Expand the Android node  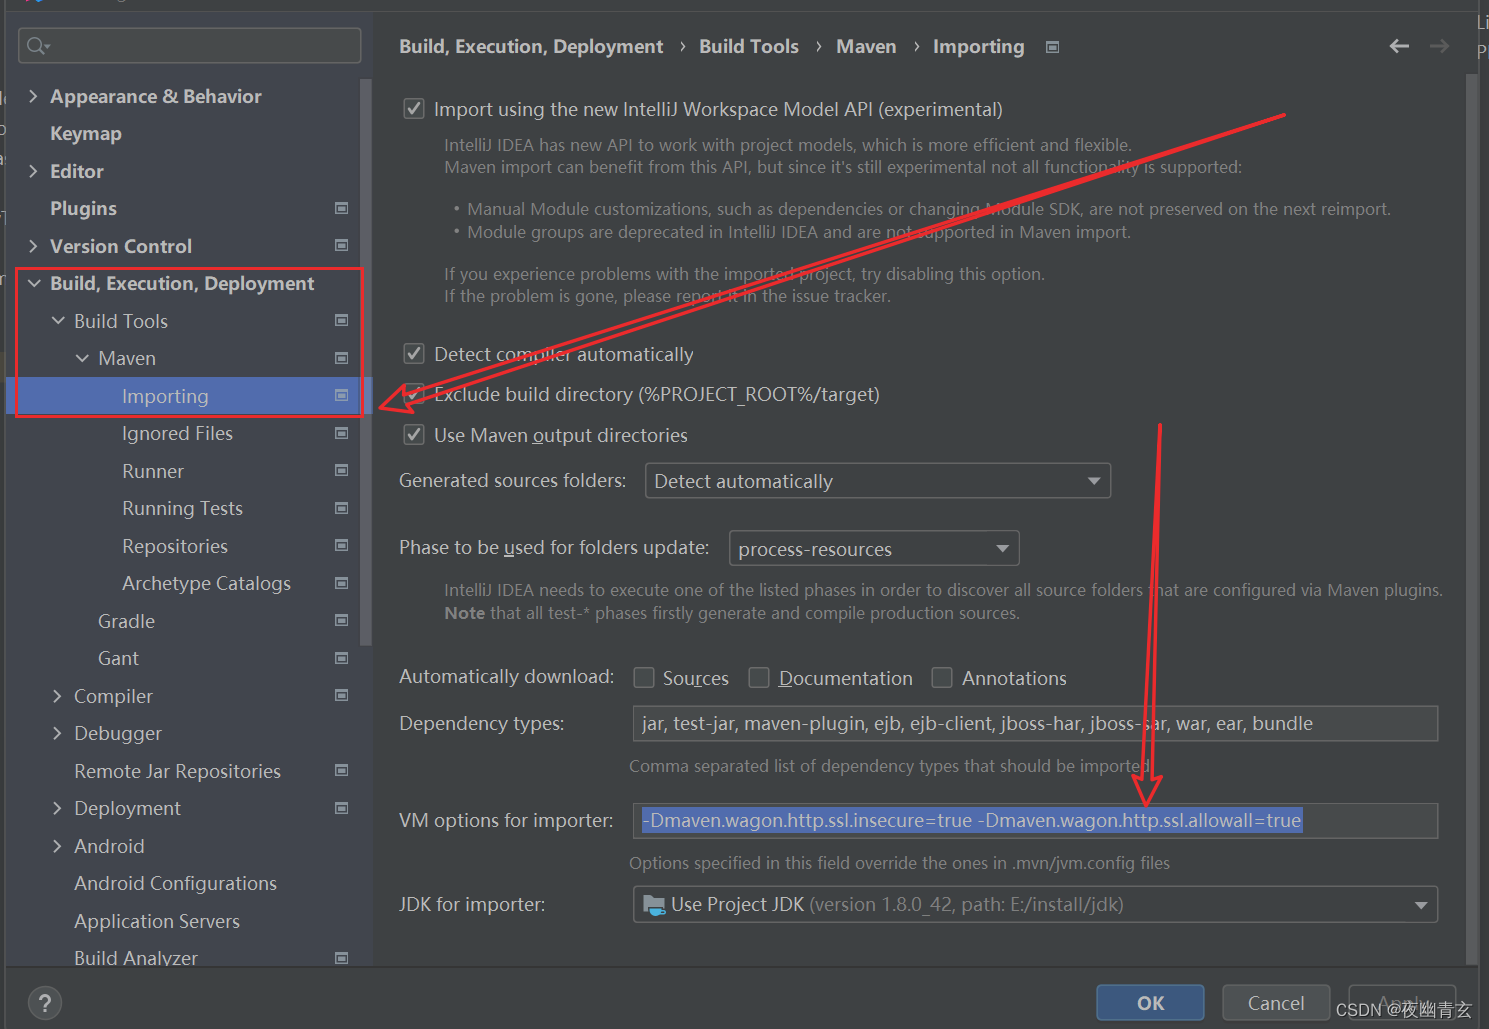coord(57,846)
